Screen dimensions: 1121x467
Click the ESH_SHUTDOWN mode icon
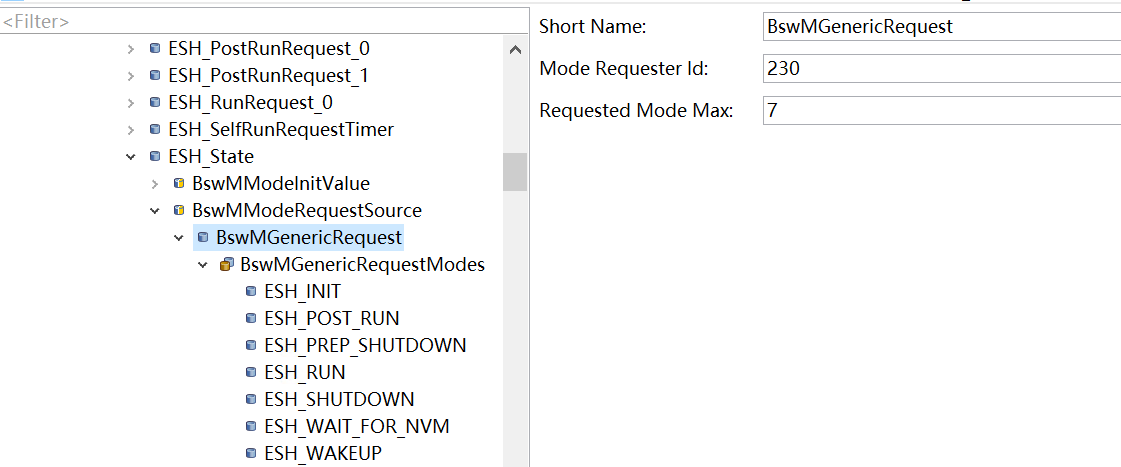point(251,398)
